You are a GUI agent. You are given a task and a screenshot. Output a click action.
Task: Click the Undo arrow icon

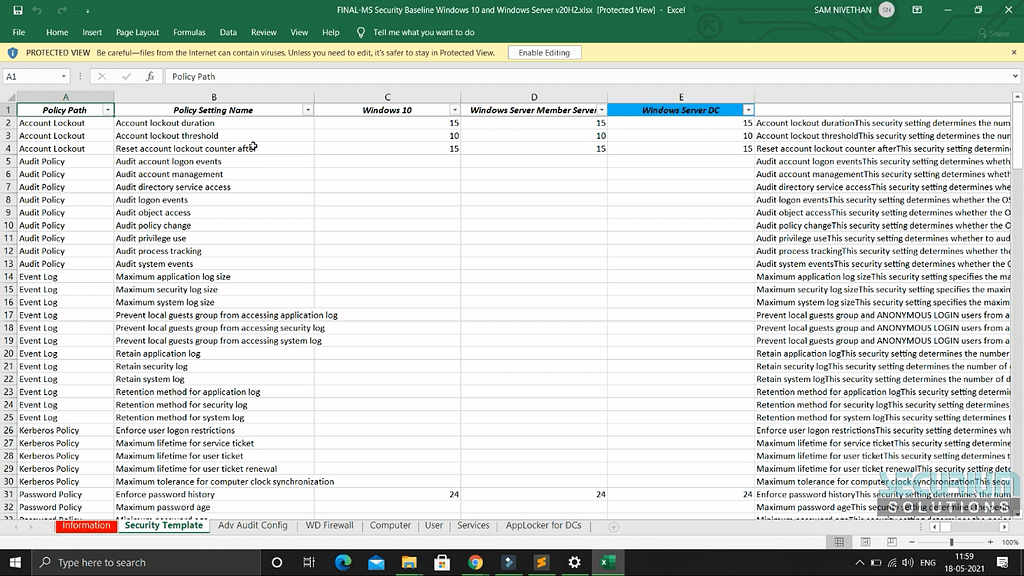point(37,10)
